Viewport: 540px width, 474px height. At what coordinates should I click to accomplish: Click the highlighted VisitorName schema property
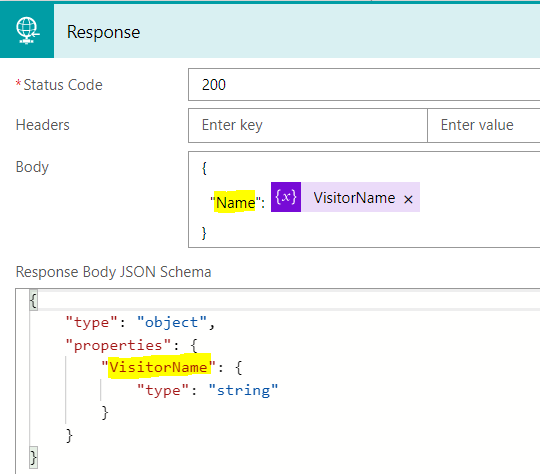159,367
